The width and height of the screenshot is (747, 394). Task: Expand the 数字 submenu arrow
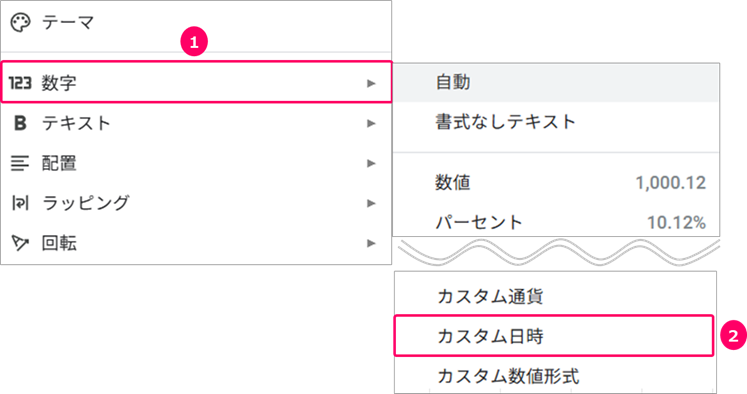coord(371,83)
